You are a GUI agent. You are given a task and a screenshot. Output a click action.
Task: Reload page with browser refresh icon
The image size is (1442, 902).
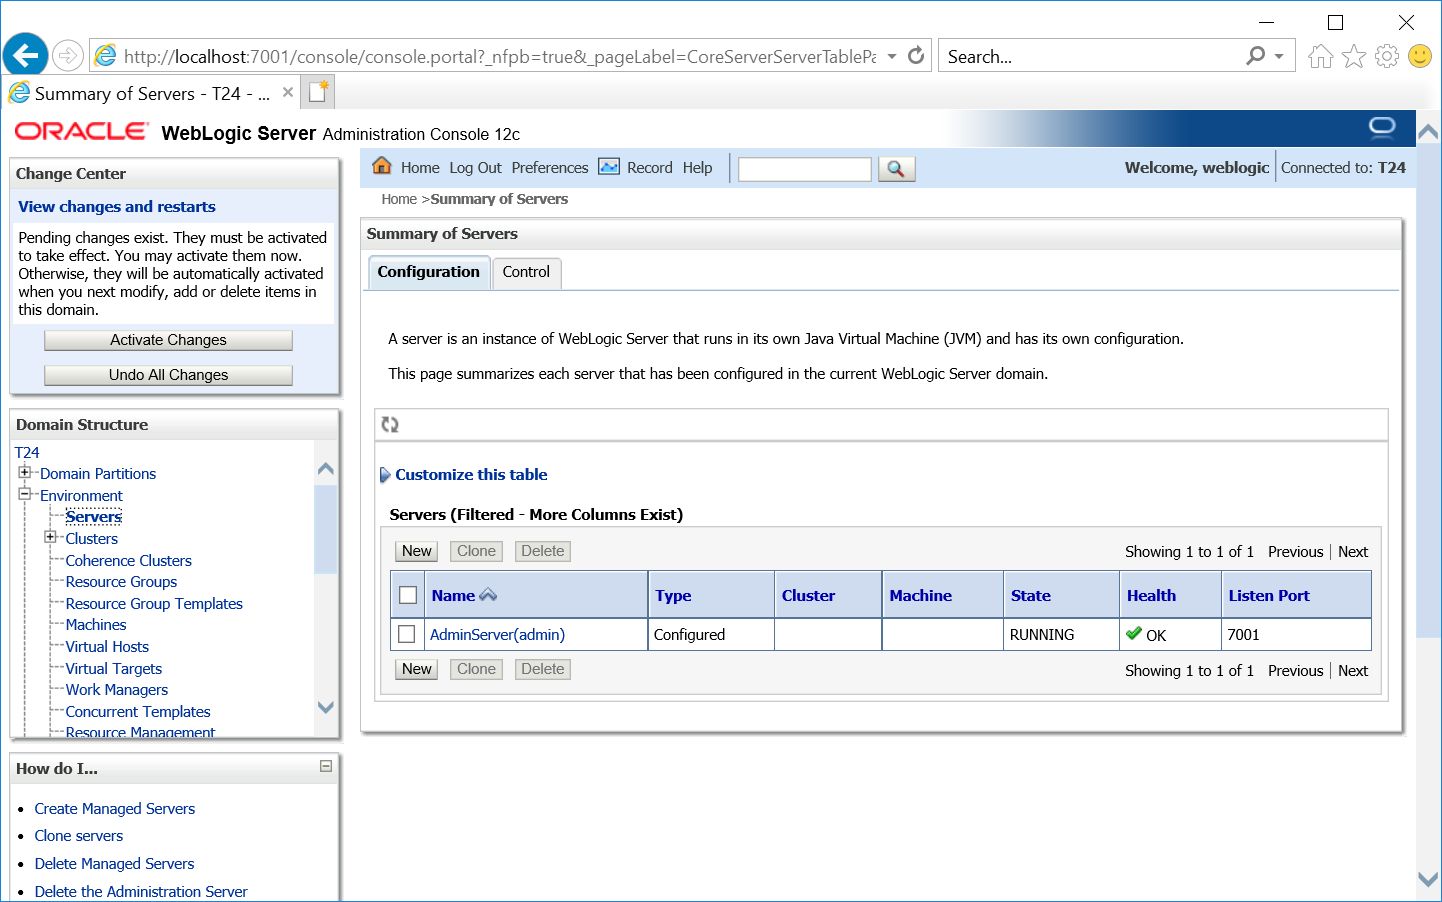[x=916, y=56]
